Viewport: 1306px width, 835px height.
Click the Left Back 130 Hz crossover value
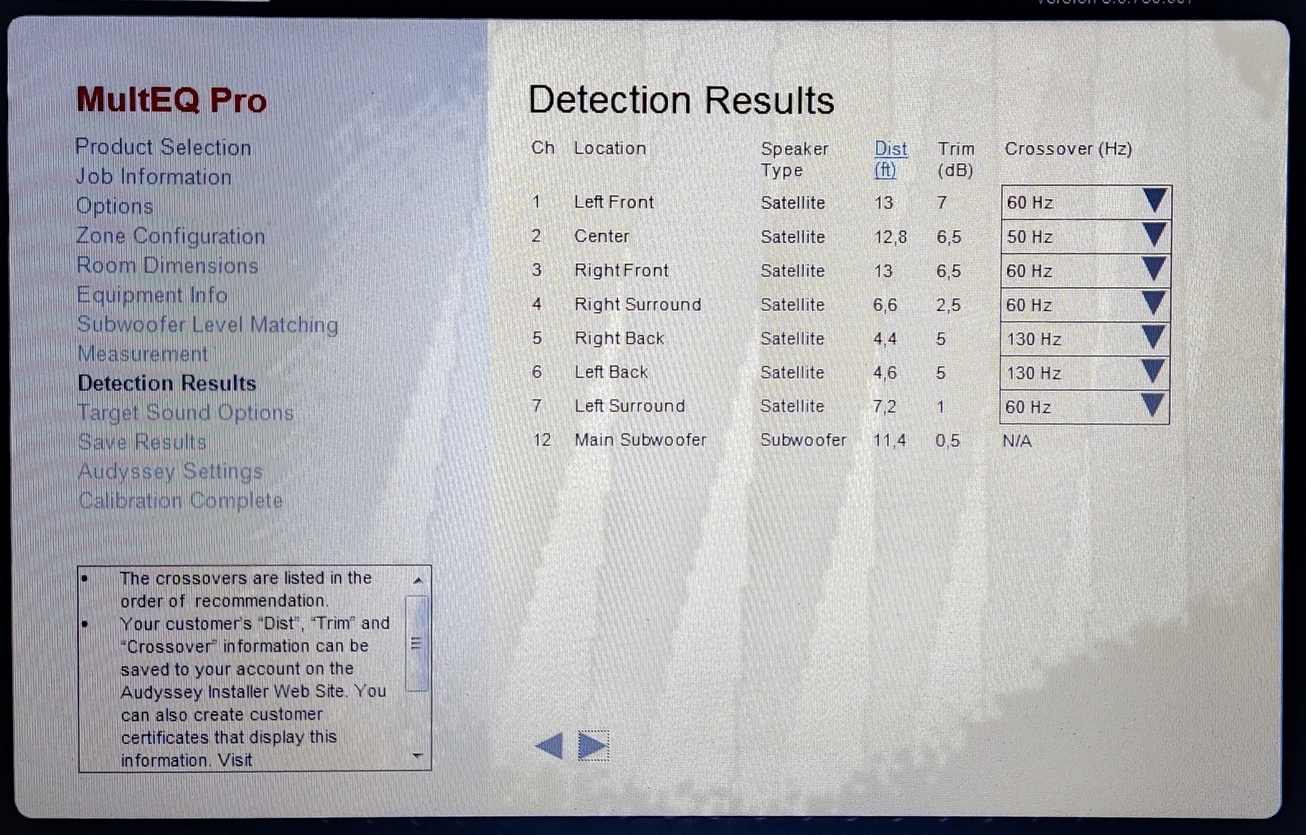click(x=1034, y=373)
